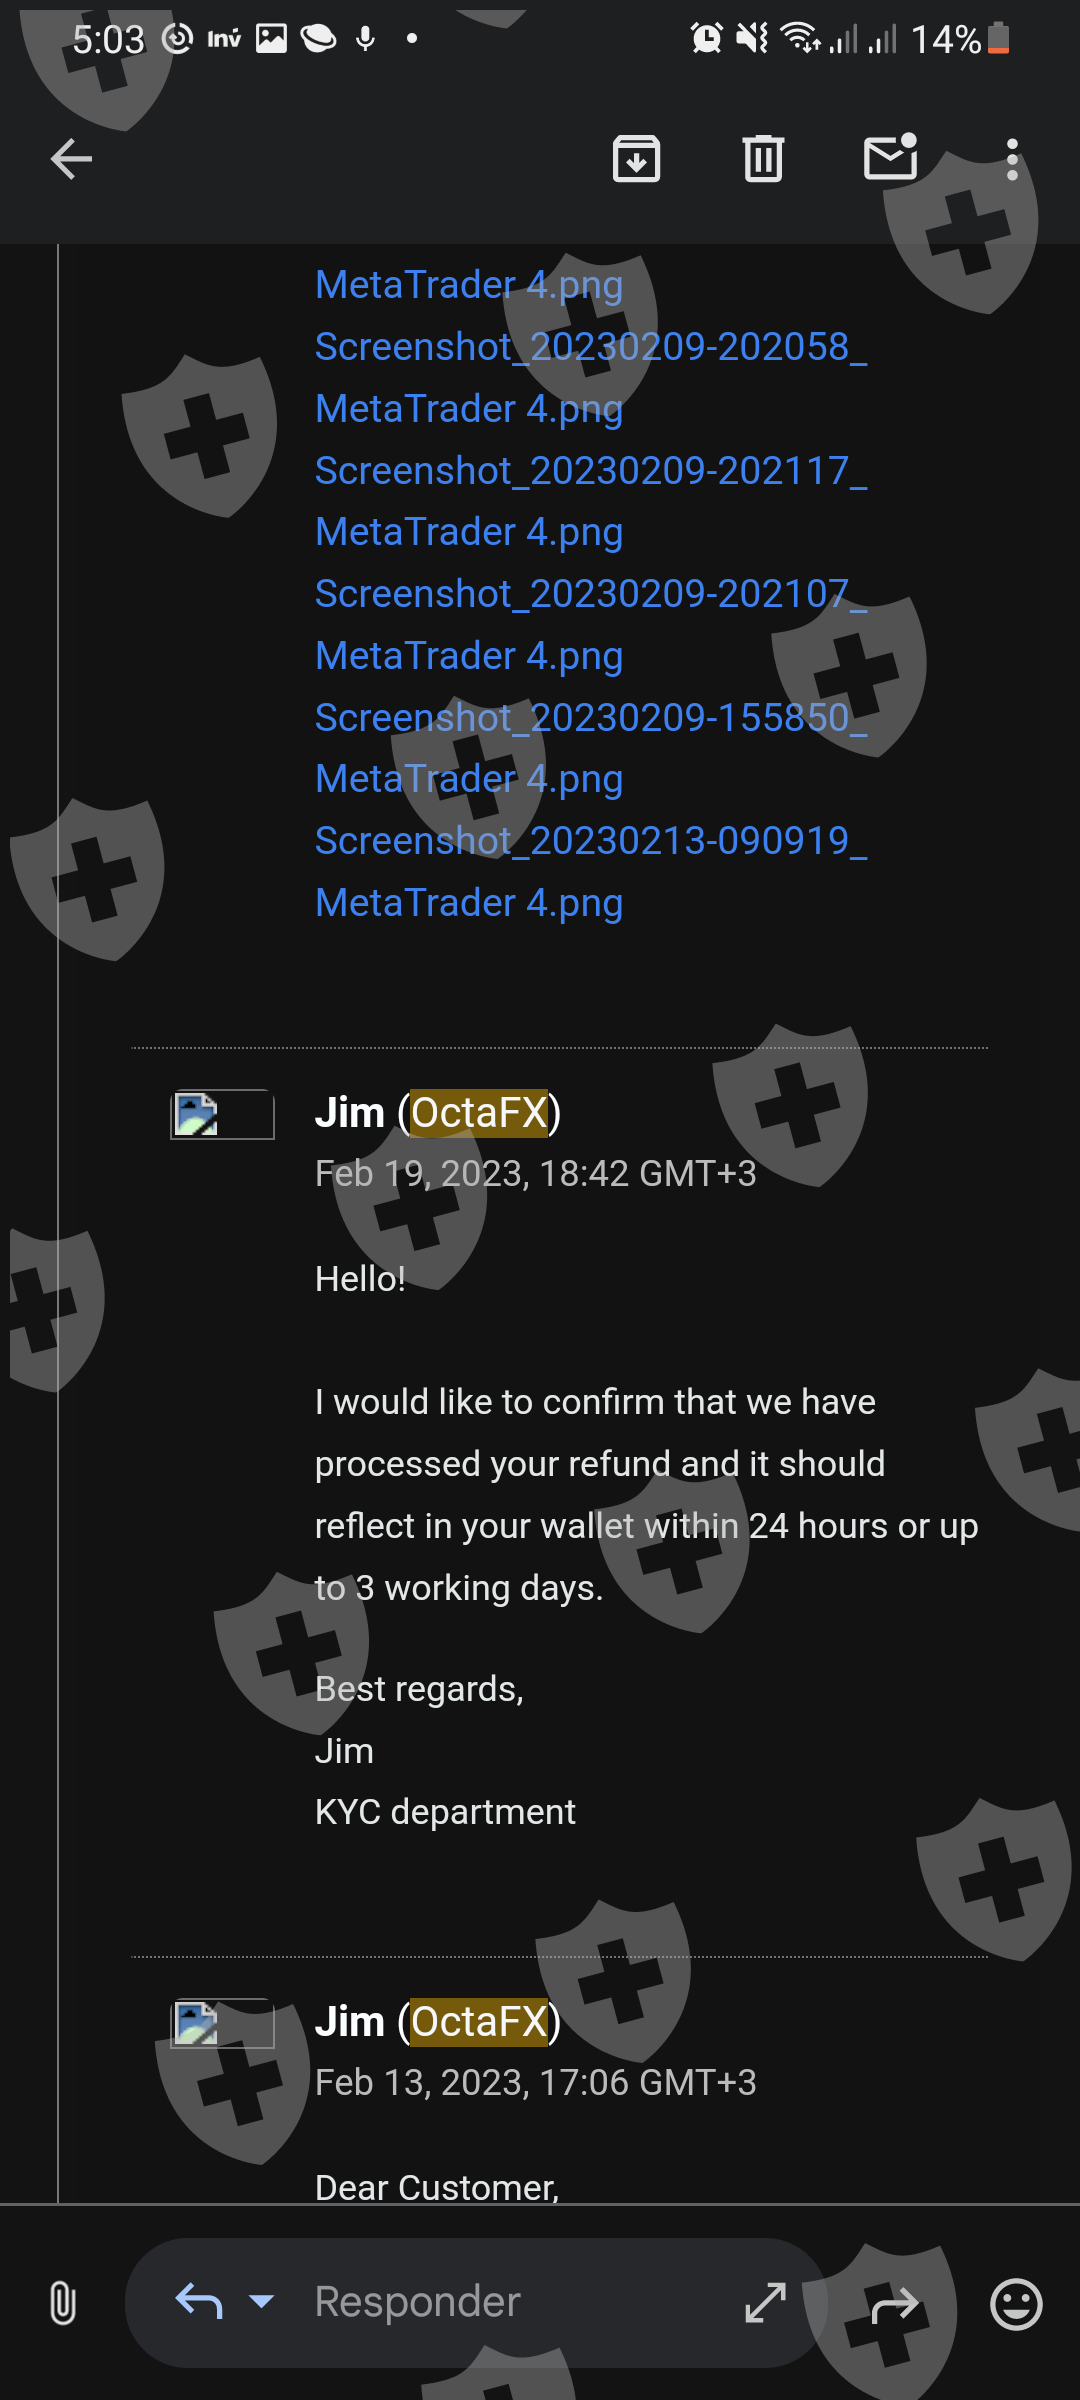Open reply type dropdown arrow
Screen dimensions: 1080x2400
pyautogui.click(x=261, y=2302)
